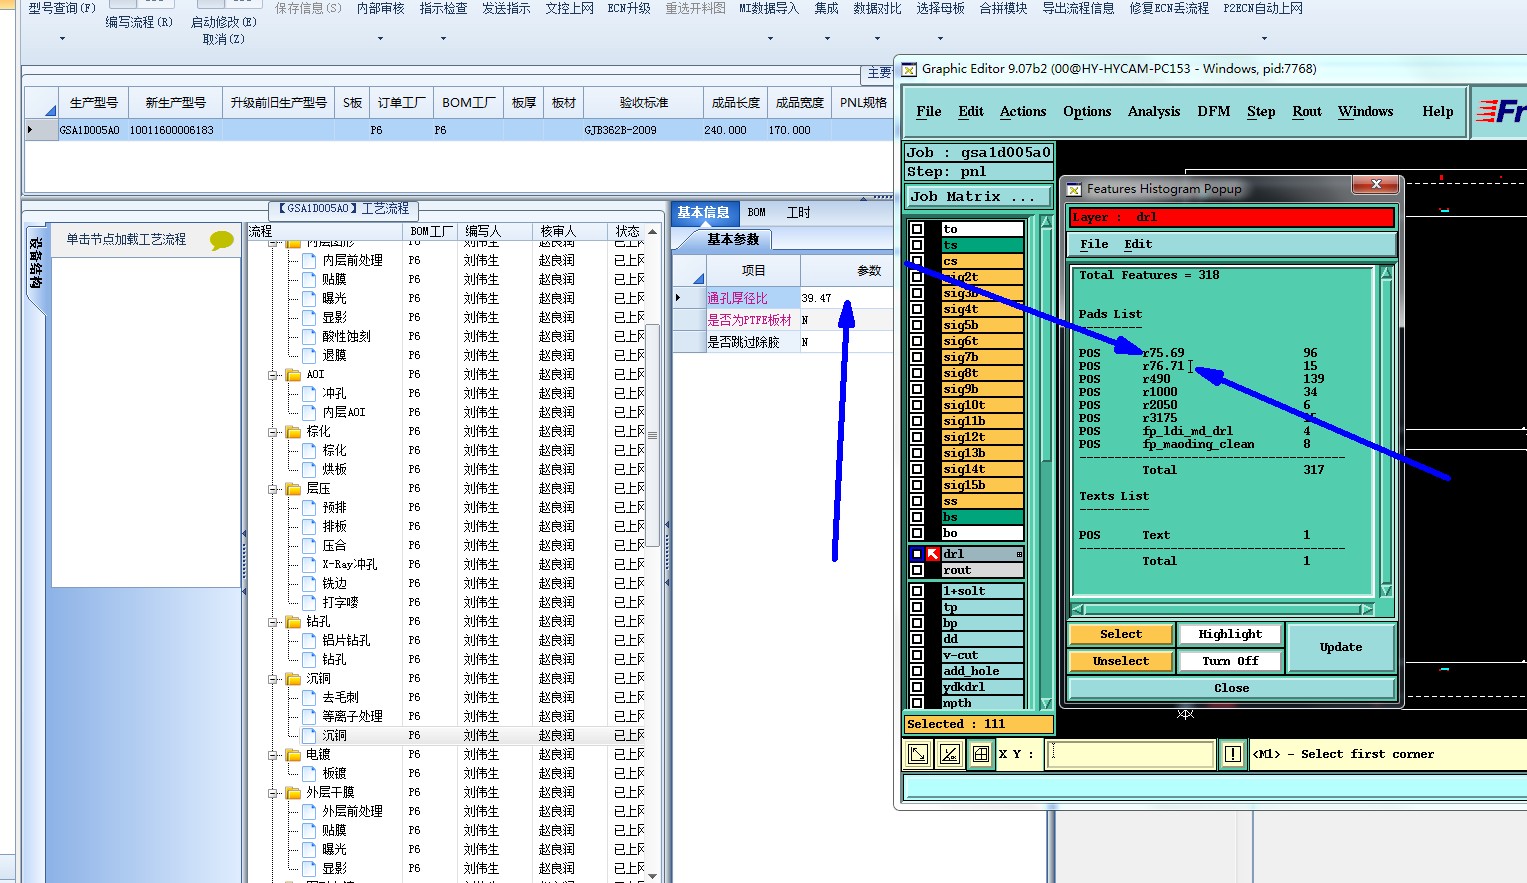Collapse the 层压 tree node
The height and width of the screenshot is (883, 1527).
pyautogui.click(x=273, y=489)
